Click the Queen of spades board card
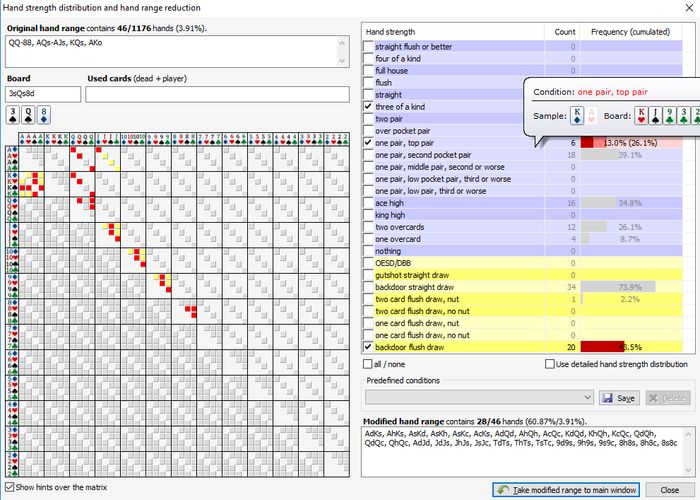The width and height of the screenshot is (700, 500). point(28,115)
